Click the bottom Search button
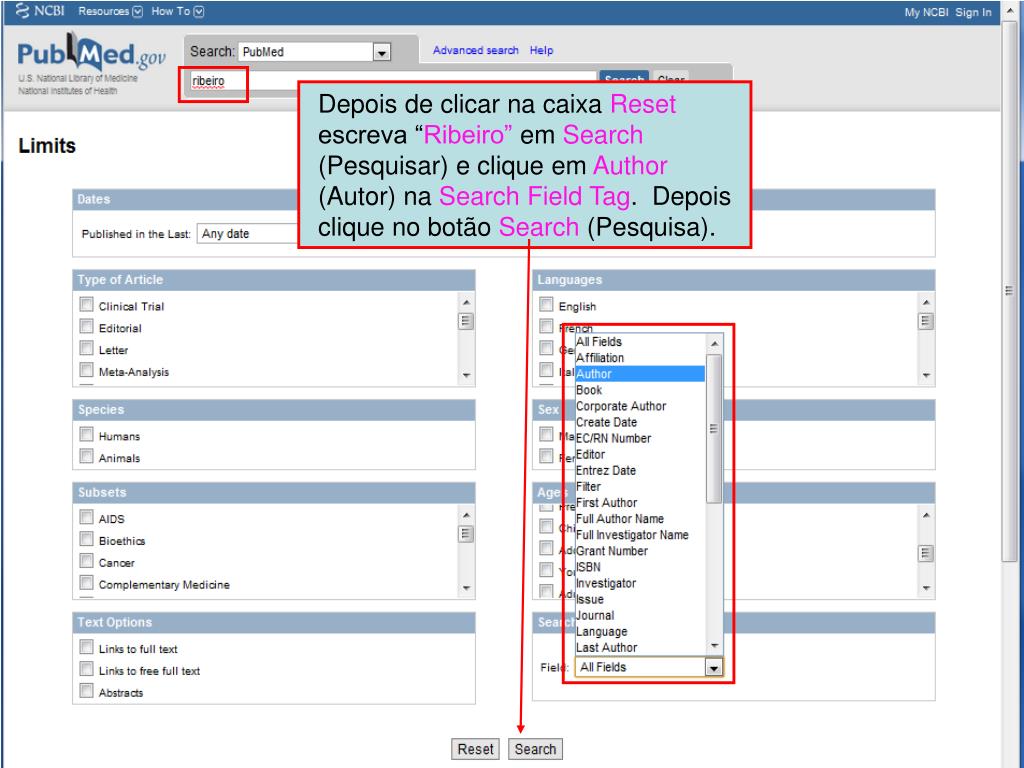This screenshot has height=768, width=1024. click(x=535, y=749)
